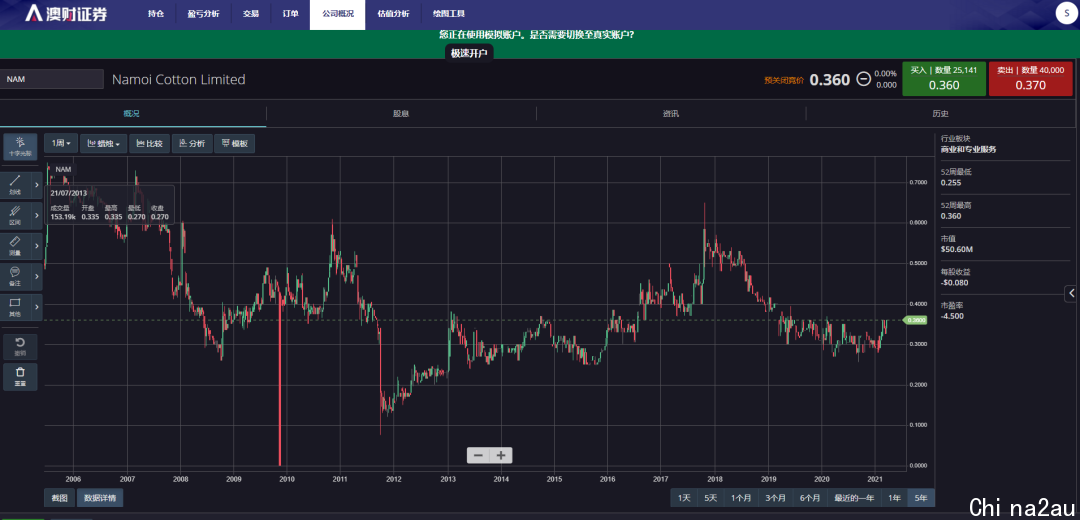1080x520 pixels.
Task: Undo the last drawing action
Action: [x=20, y=346]
